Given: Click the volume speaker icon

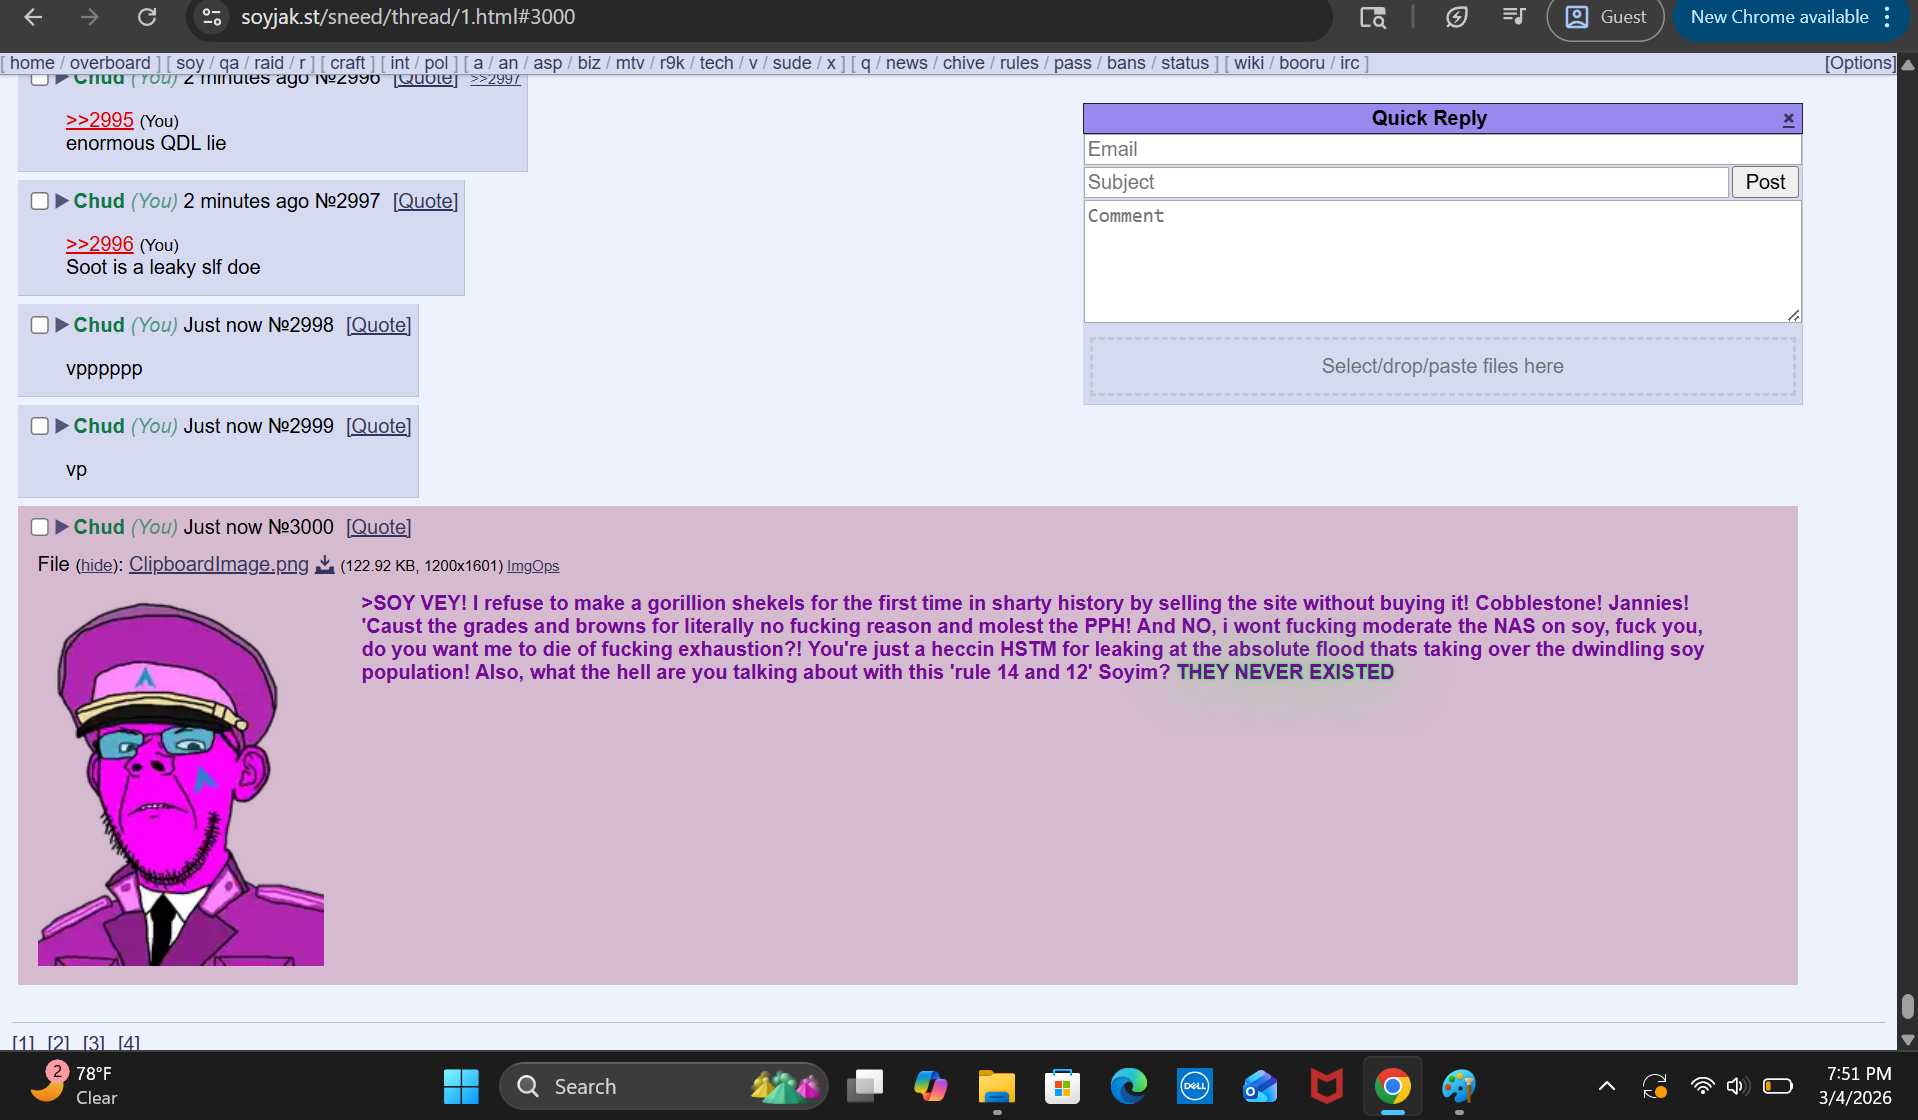Looking at the screenshot, I should tap(1737, 1086).
